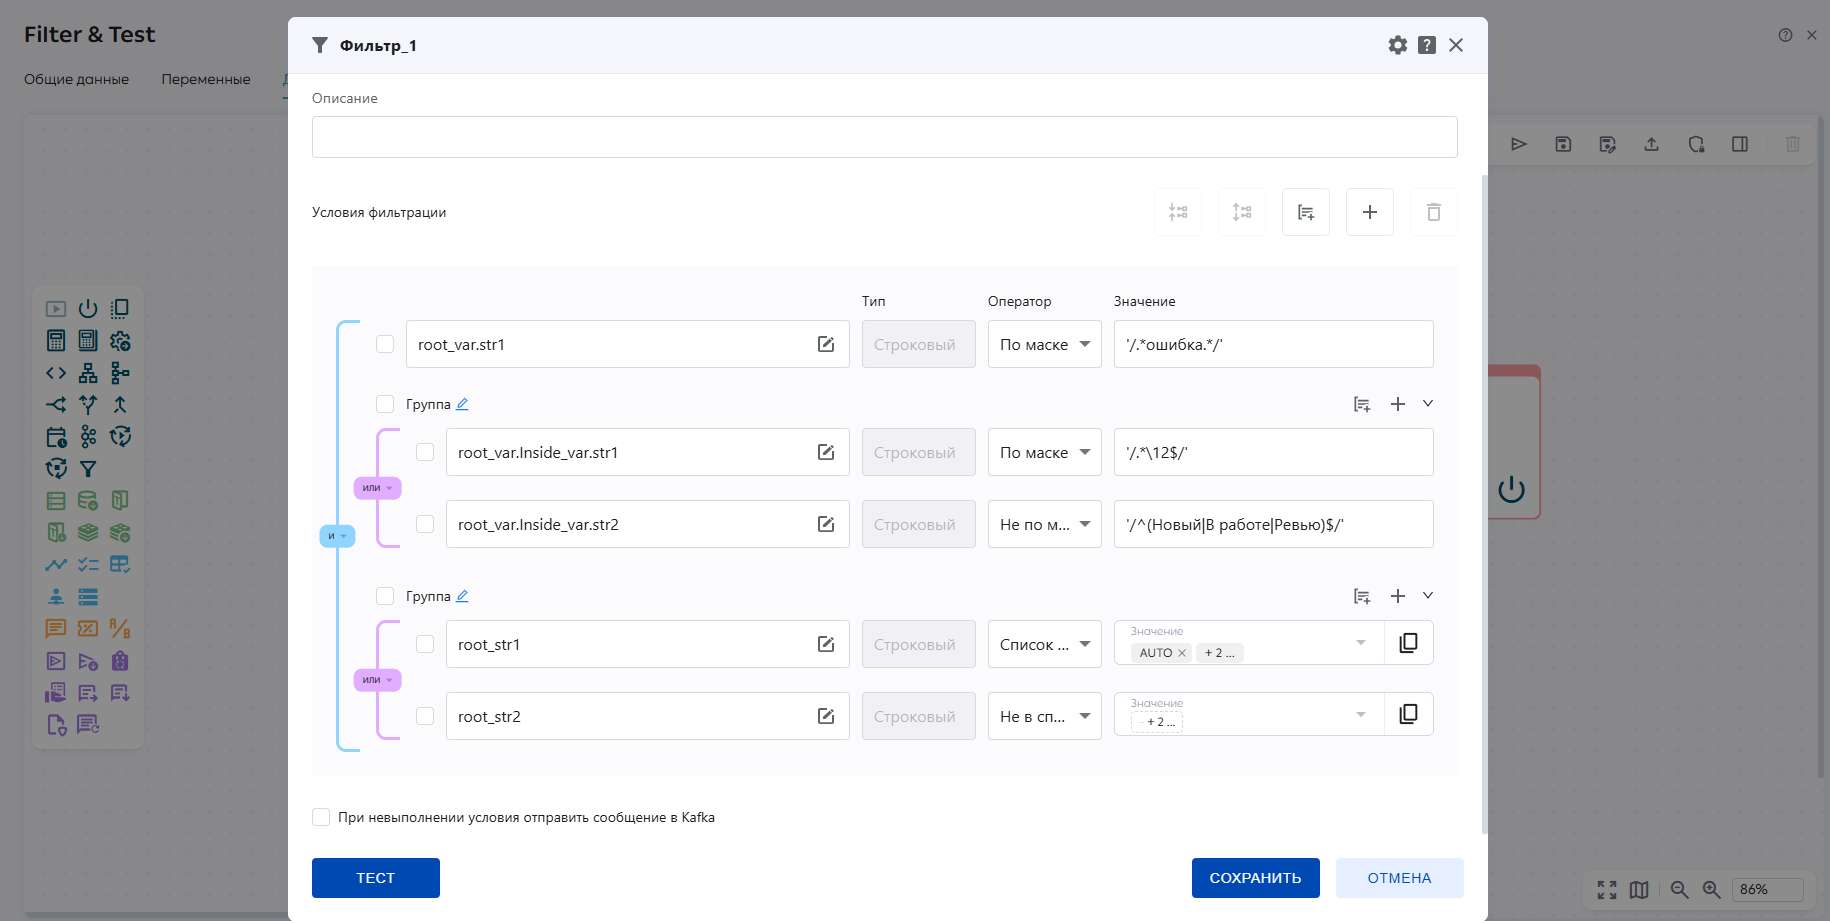Switch to Общие данные tab
This screenshot has height=921, width=1830.
pos(77,79)
